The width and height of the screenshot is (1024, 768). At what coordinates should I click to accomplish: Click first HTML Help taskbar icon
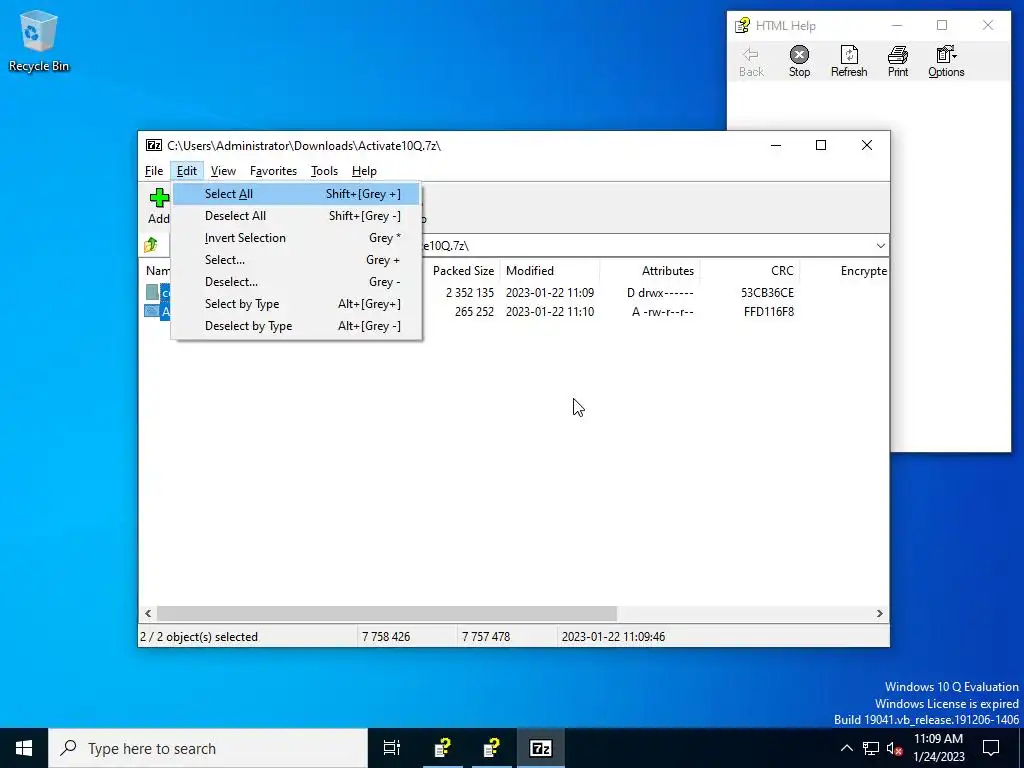pos(443,748)
